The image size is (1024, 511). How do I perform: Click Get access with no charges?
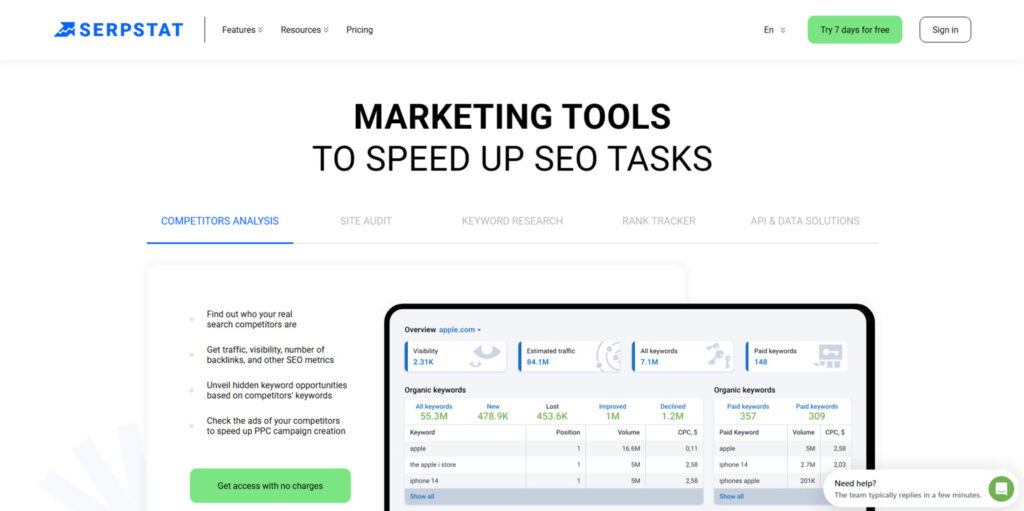(270, 486)
